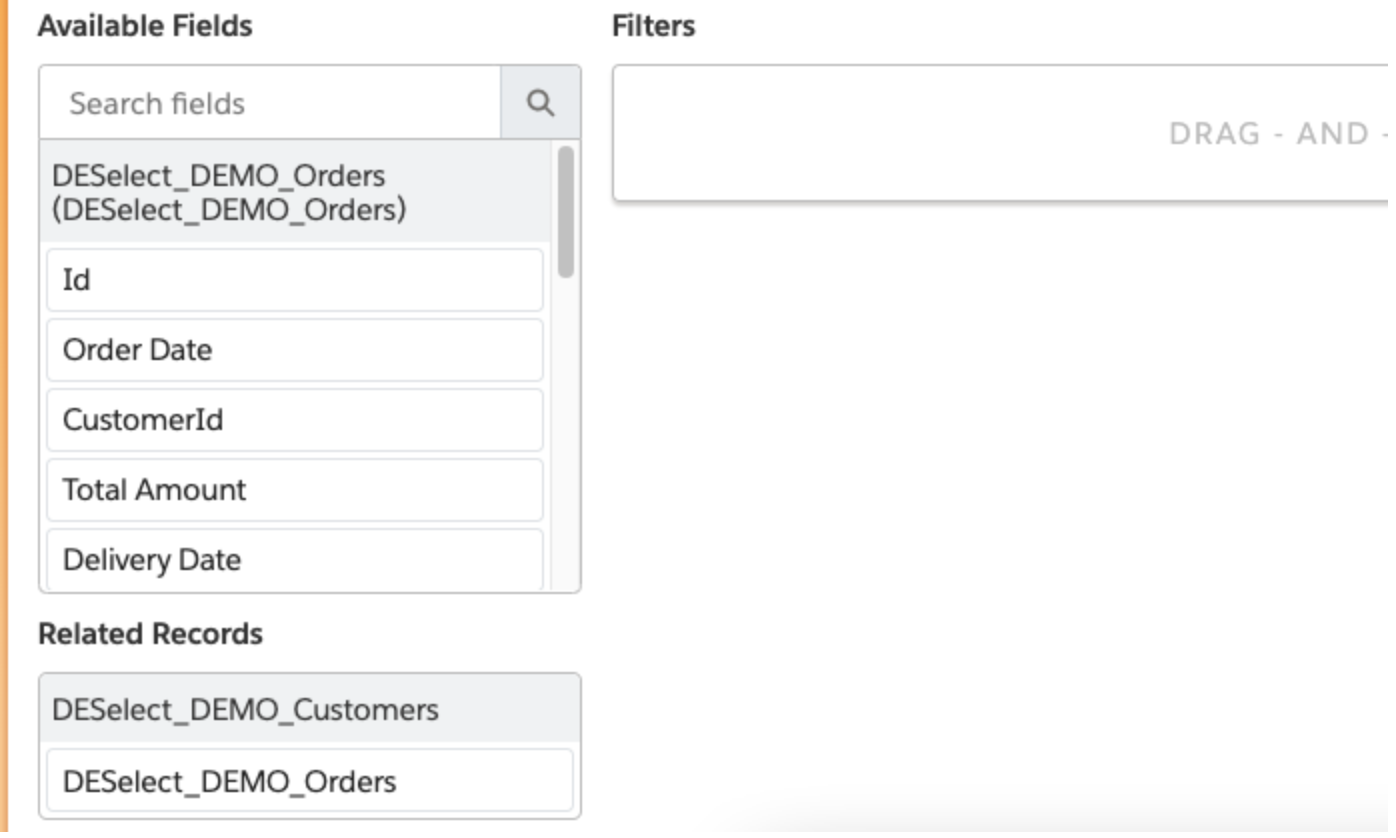Select the Delivery Date field

pos(295,560)
